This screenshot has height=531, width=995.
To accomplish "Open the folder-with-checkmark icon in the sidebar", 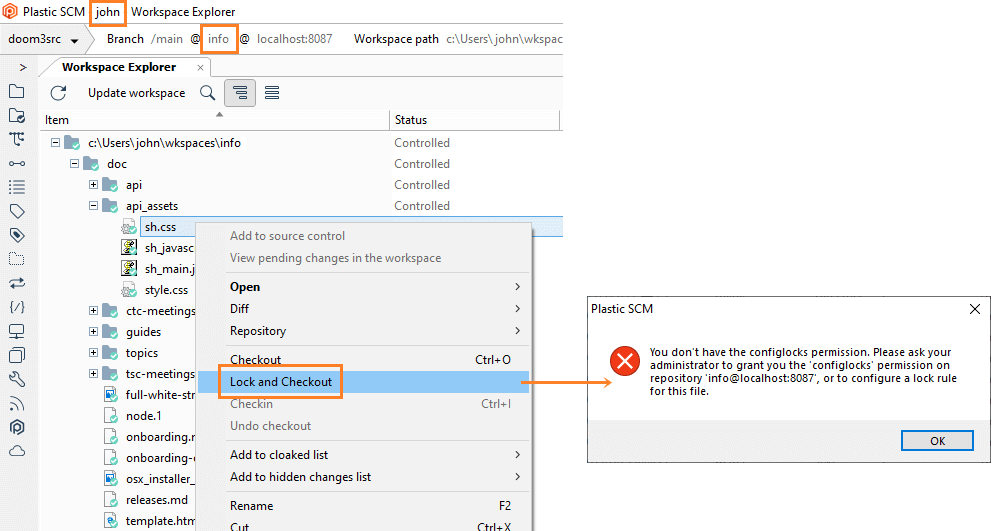I will point(16,115).
